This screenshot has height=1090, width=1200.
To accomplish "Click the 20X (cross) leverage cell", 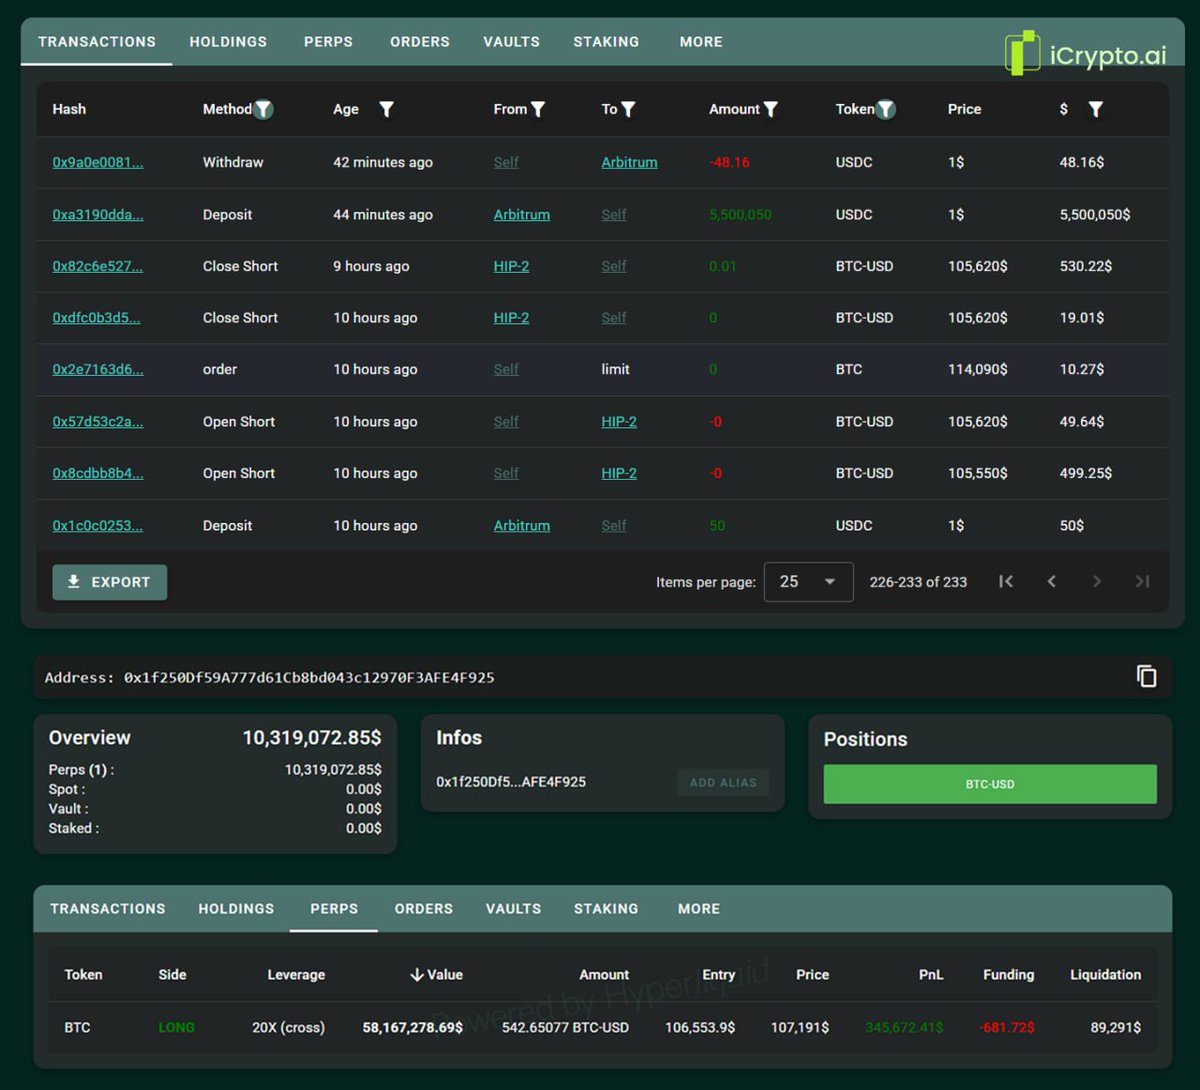I will 288,1028.
